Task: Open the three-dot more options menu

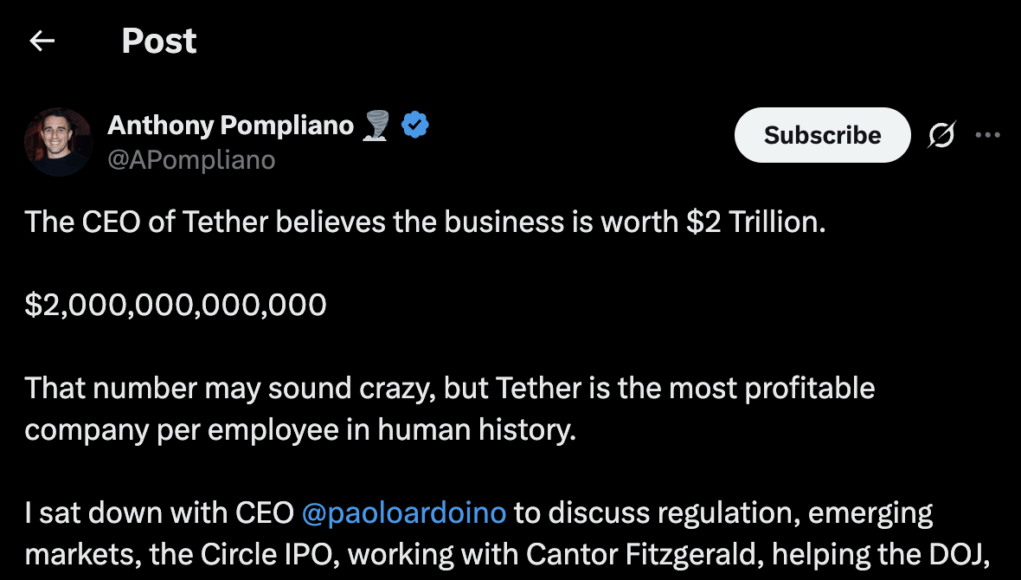Action: tap(988, 135)
